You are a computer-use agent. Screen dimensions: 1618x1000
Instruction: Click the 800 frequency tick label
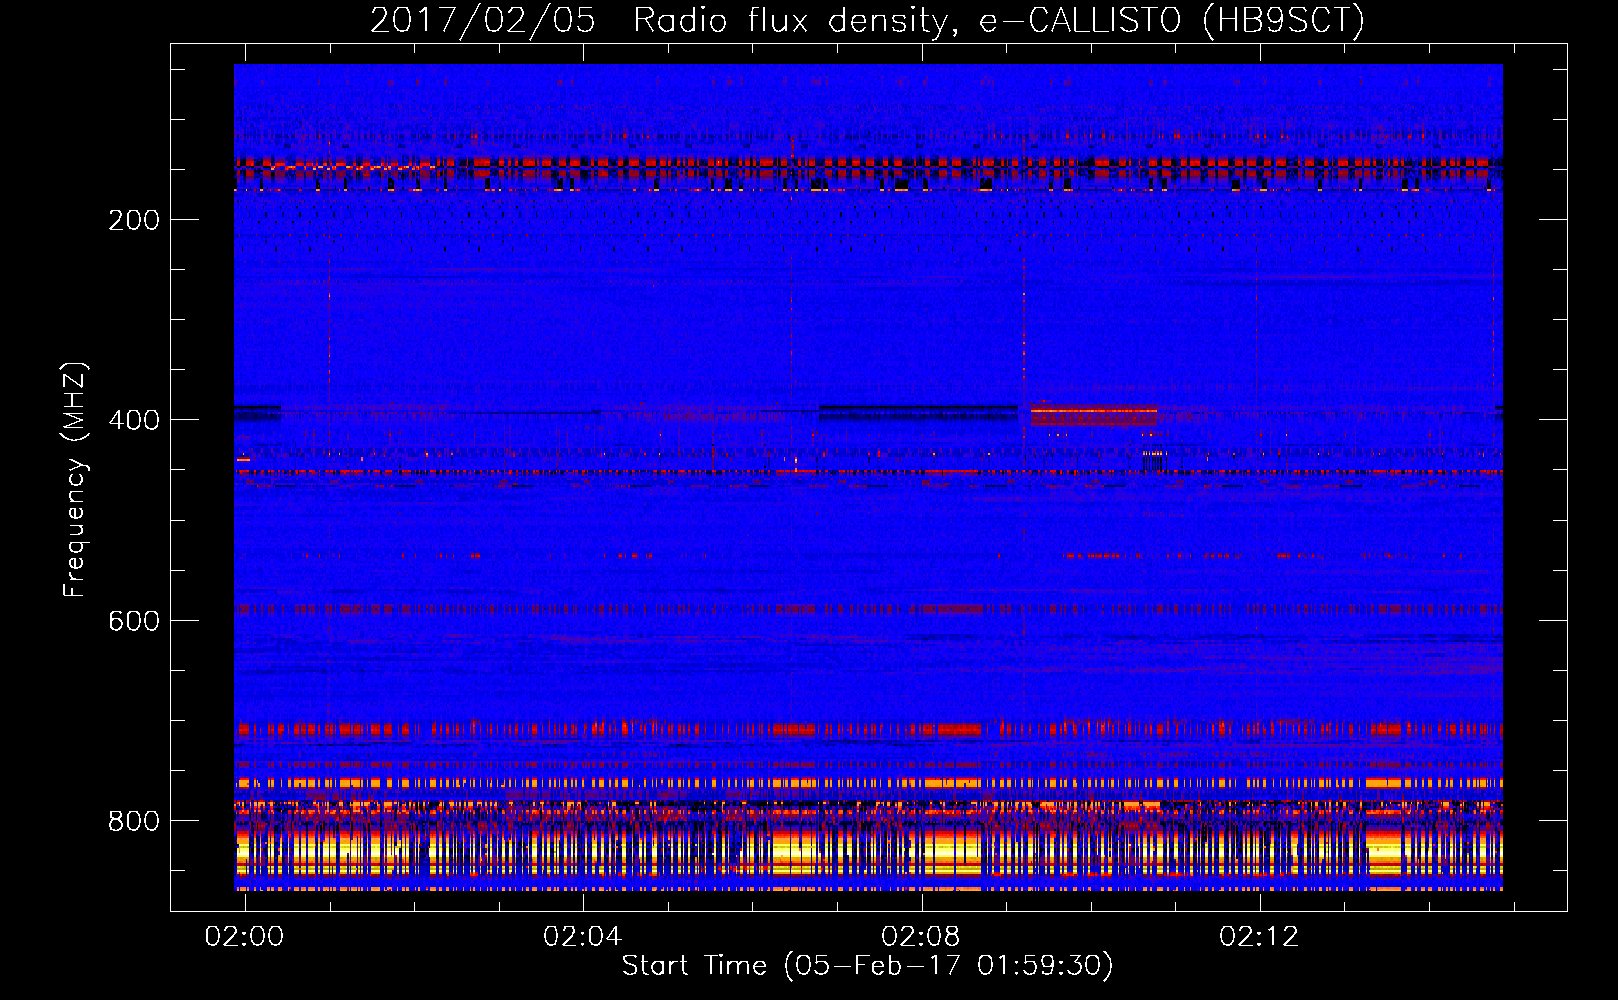point(134,821)
